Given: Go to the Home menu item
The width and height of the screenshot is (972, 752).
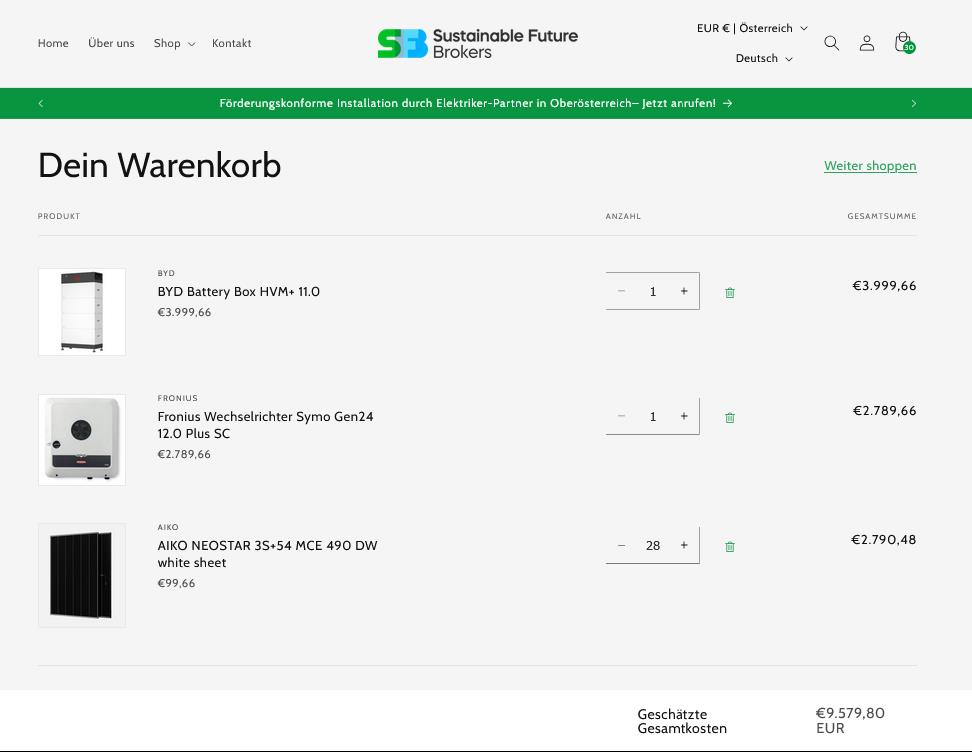Looking at the screenshot, I should coord(53,43).
